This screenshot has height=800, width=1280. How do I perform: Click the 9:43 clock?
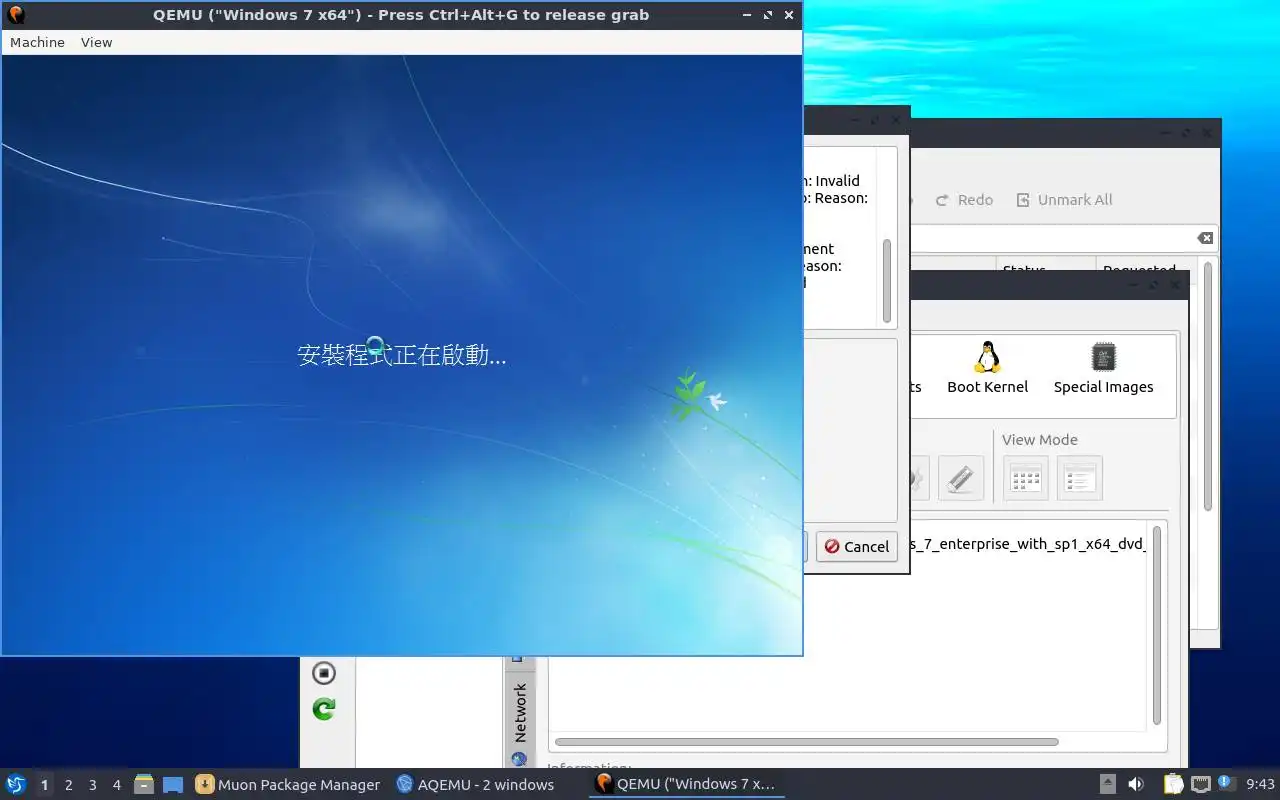1261,785
